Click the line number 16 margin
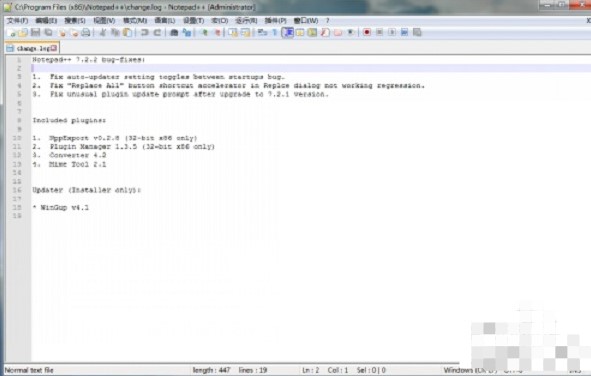The width and height of the screenshot is (591, 376). coord(17,190)
